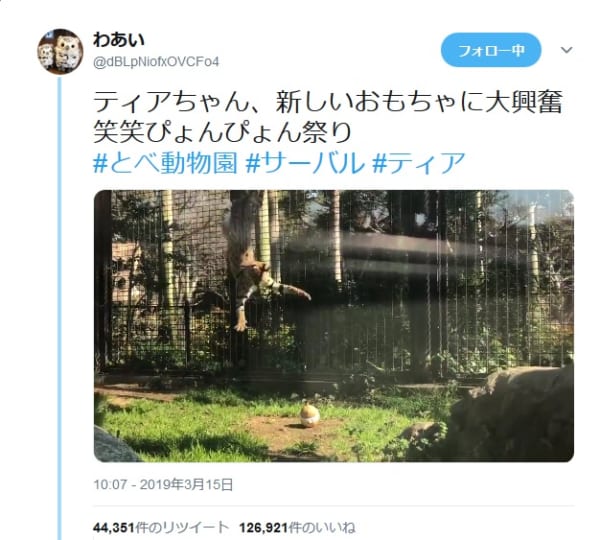The height and width of the screenshot is (540, 600).
Task: Open the tweet timestamp 10:07 - 2019年3月15日
Action: click(x=163, y=485)
